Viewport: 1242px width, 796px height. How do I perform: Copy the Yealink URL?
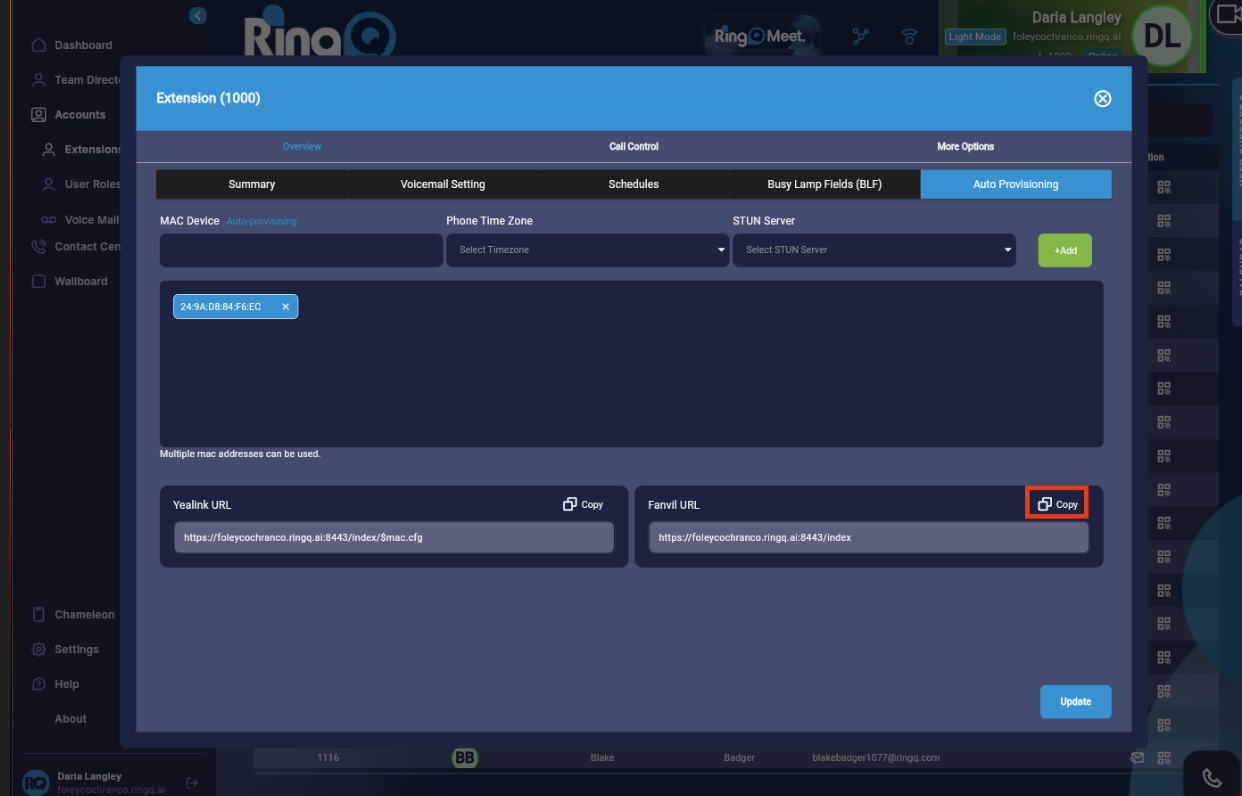click(x=583, y=504)
